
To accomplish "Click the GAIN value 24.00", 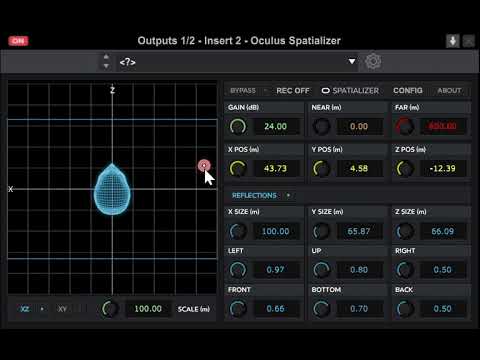I will point(276,126).
